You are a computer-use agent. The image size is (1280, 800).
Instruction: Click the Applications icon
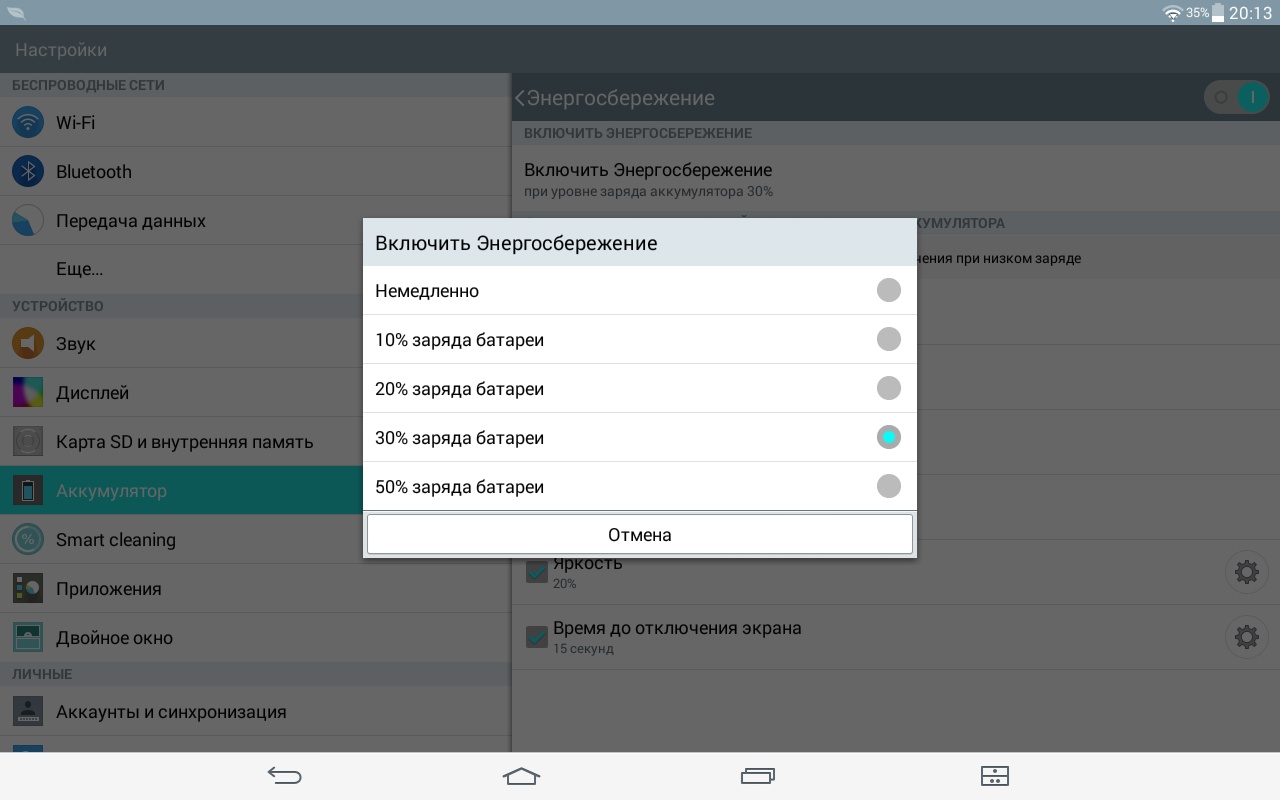pos(28,589)
